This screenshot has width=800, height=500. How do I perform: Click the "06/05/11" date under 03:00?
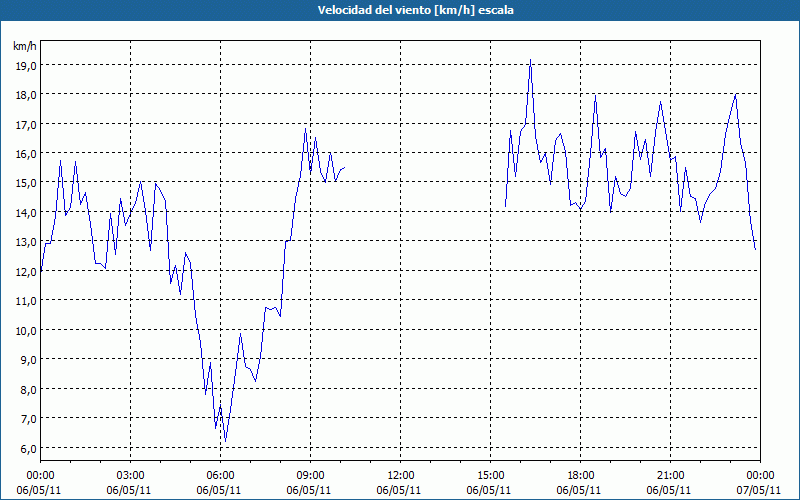129,490
